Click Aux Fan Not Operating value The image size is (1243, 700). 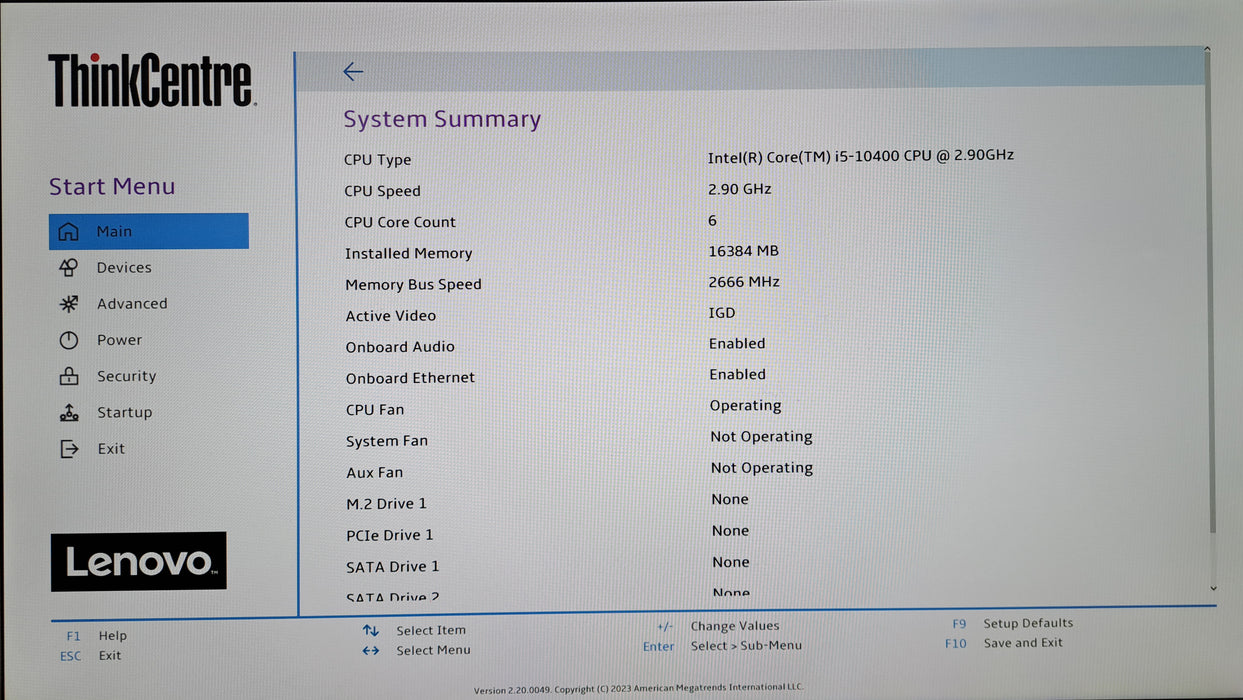[762, 468]
